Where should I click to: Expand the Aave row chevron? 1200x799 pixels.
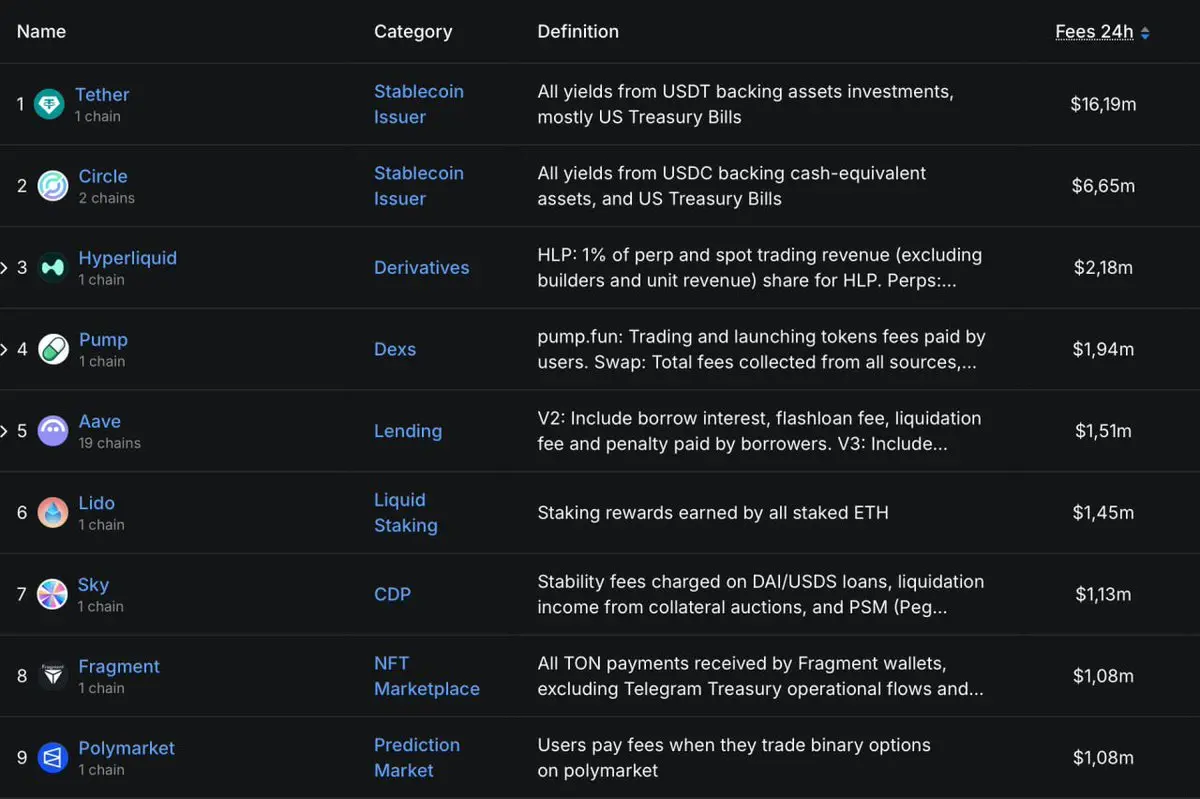tap(5, 431)
